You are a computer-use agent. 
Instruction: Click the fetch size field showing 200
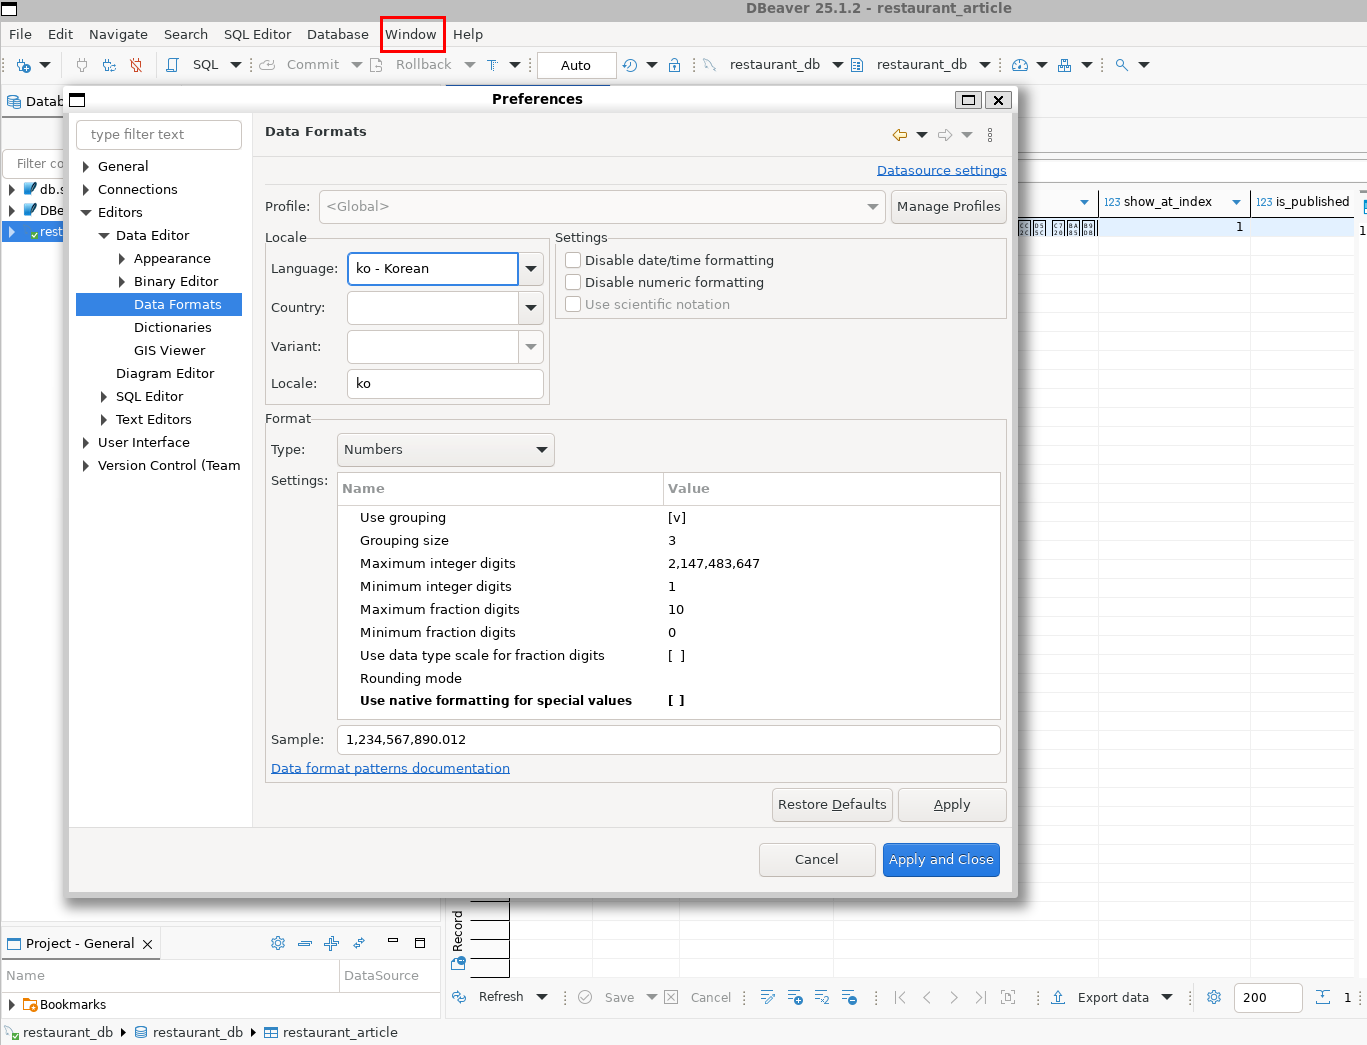[x=1267, y=998]
